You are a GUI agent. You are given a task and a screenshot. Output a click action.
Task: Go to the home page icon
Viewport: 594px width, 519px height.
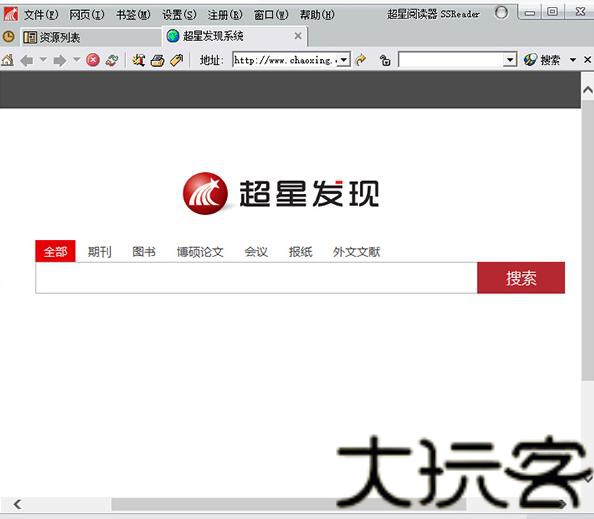[x=8, y=60]
